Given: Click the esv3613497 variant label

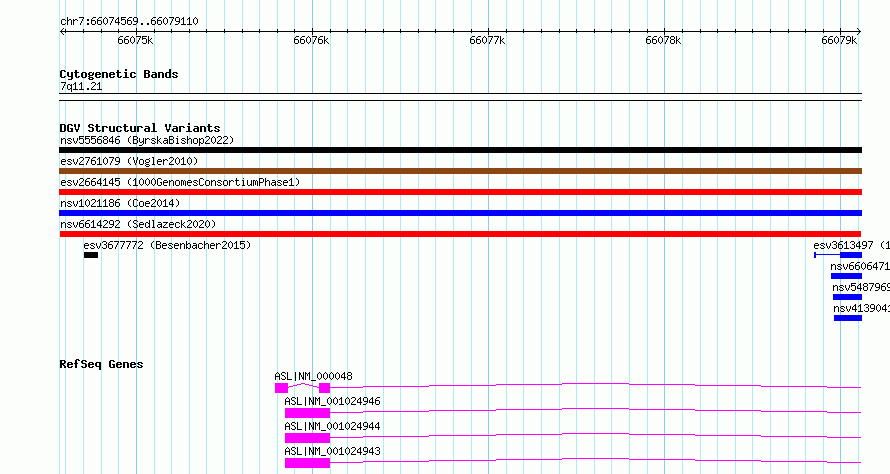Looking at the screenshot, I should 851,245.
